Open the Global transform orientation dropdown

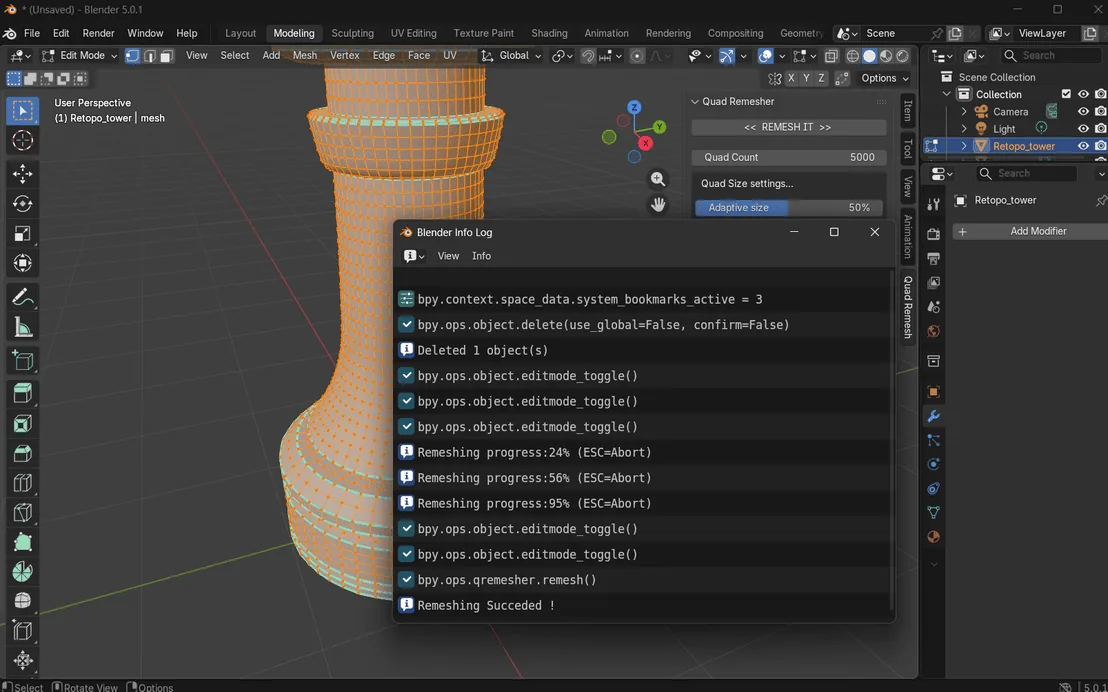pos(511,55)
